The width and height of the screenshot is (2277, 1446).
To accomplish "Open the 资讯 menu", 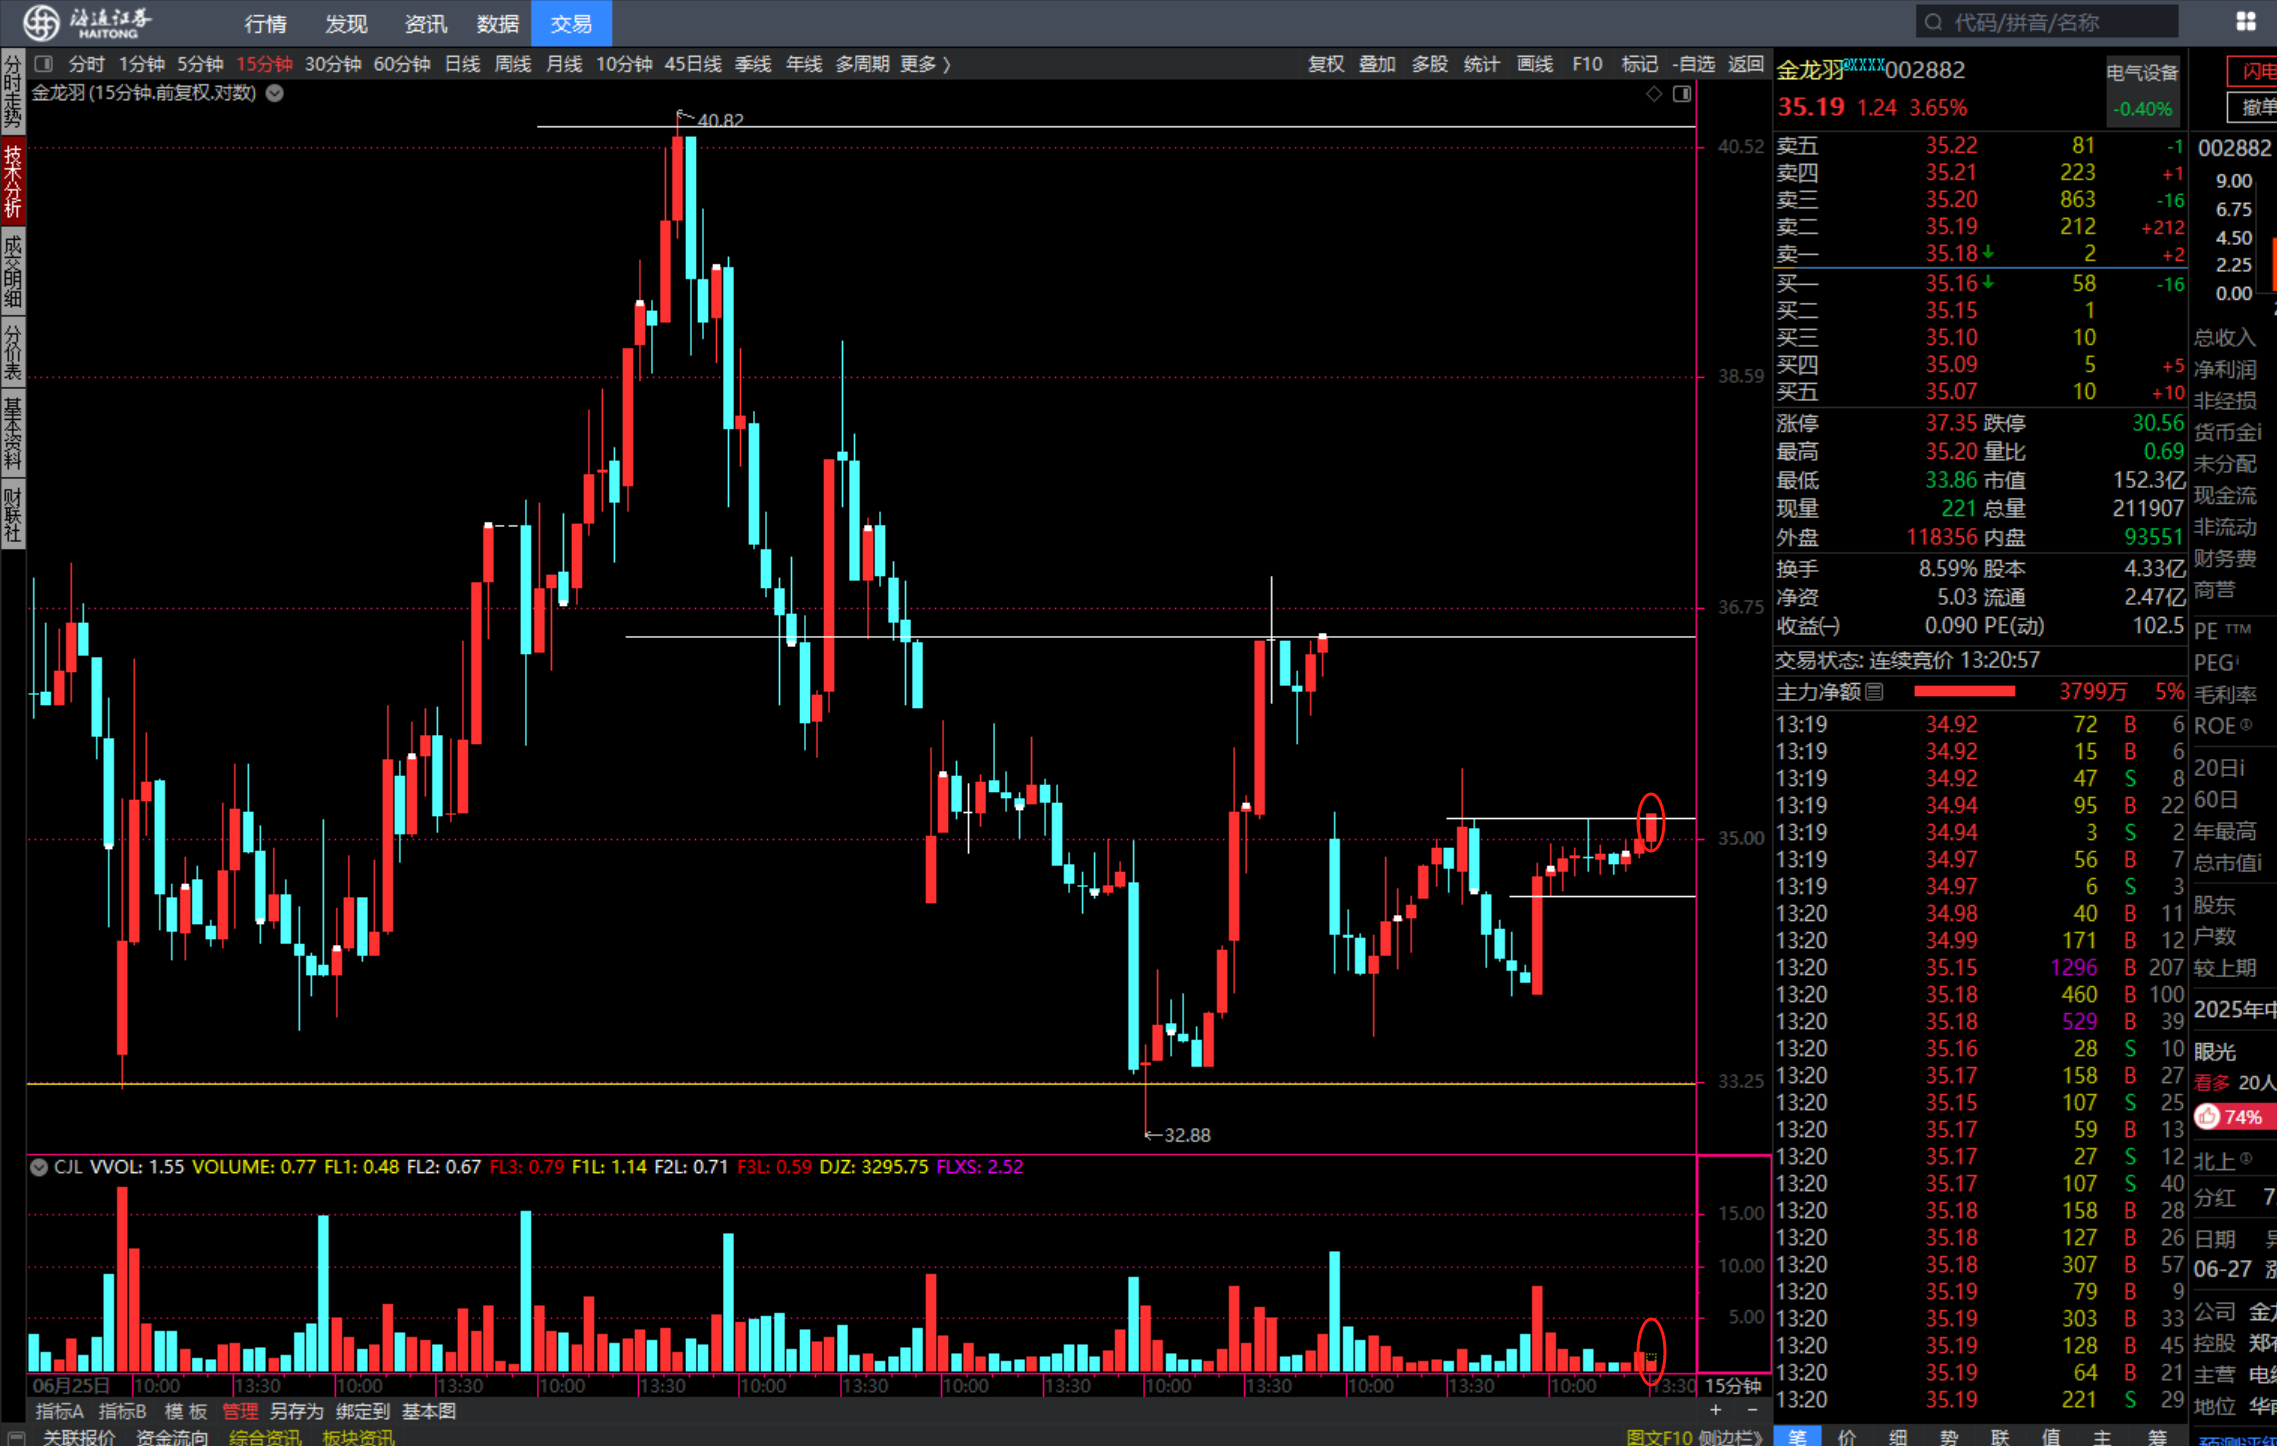I will (x=426, y=23).
